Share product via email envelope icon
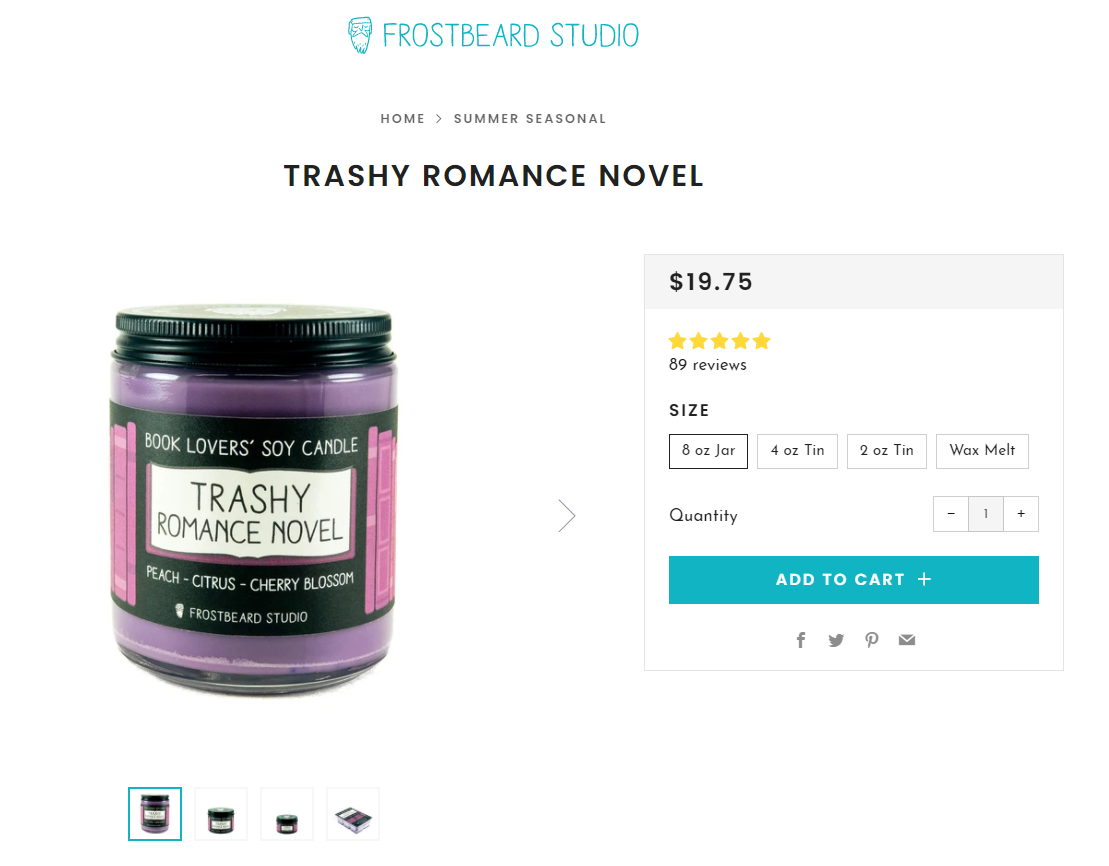Screen dimensions: 1109x866 (907, 640)
